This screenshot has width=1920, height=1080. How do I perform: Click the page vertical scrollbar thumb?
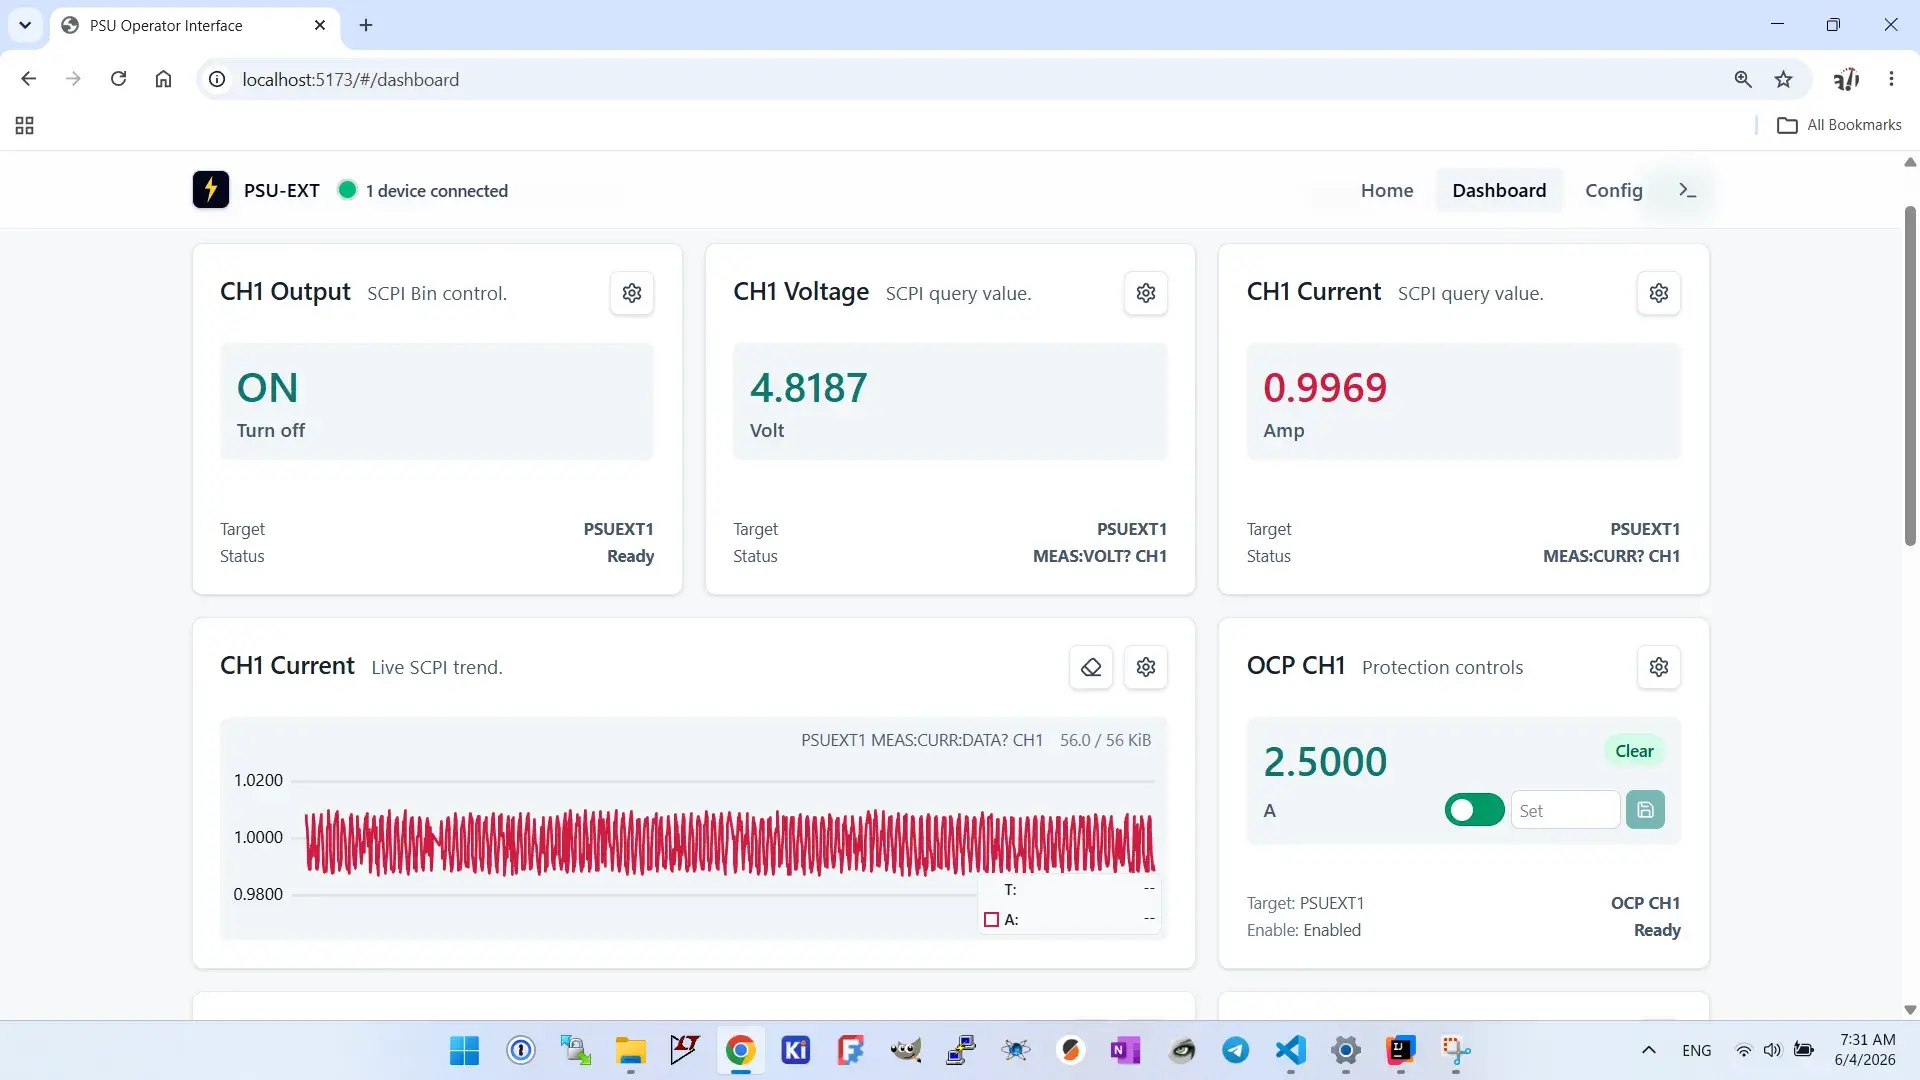pyautogui.click(x=1910, y=375)
